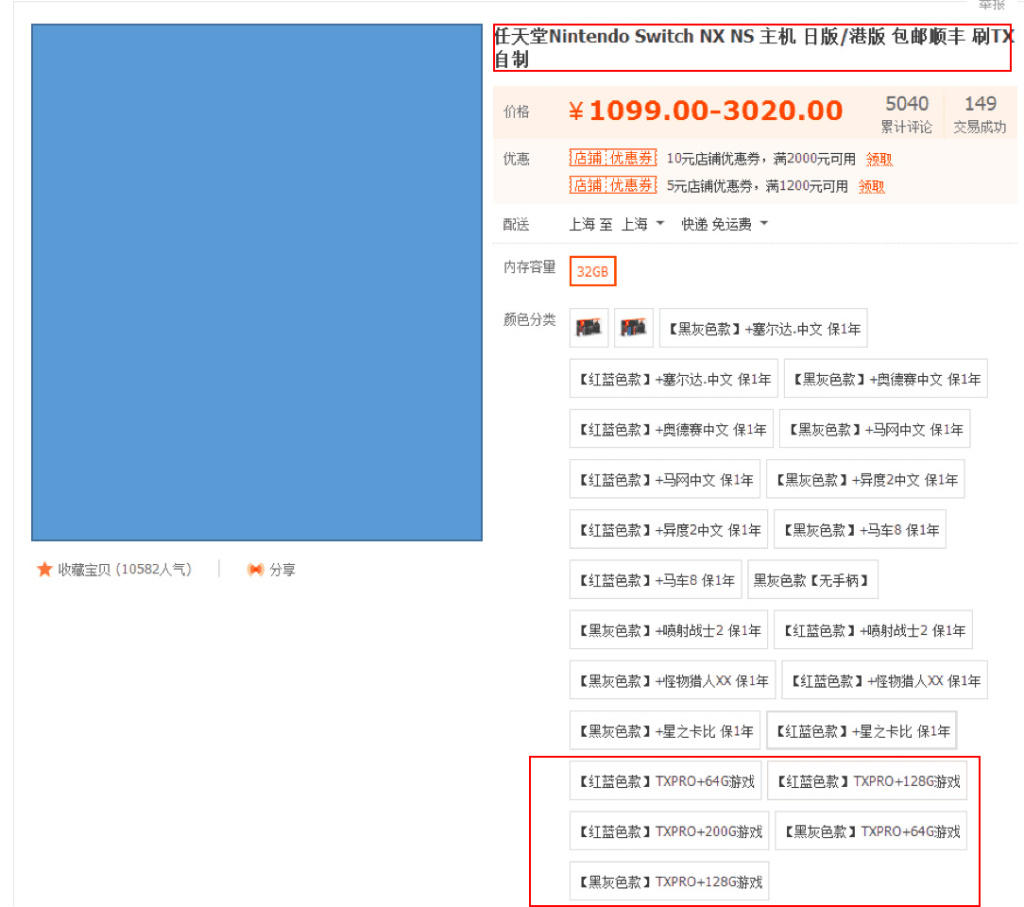This screenshot has height=907, width=1024.
Task: Select the 32GB memory capacity option
Action: [592, 271]
